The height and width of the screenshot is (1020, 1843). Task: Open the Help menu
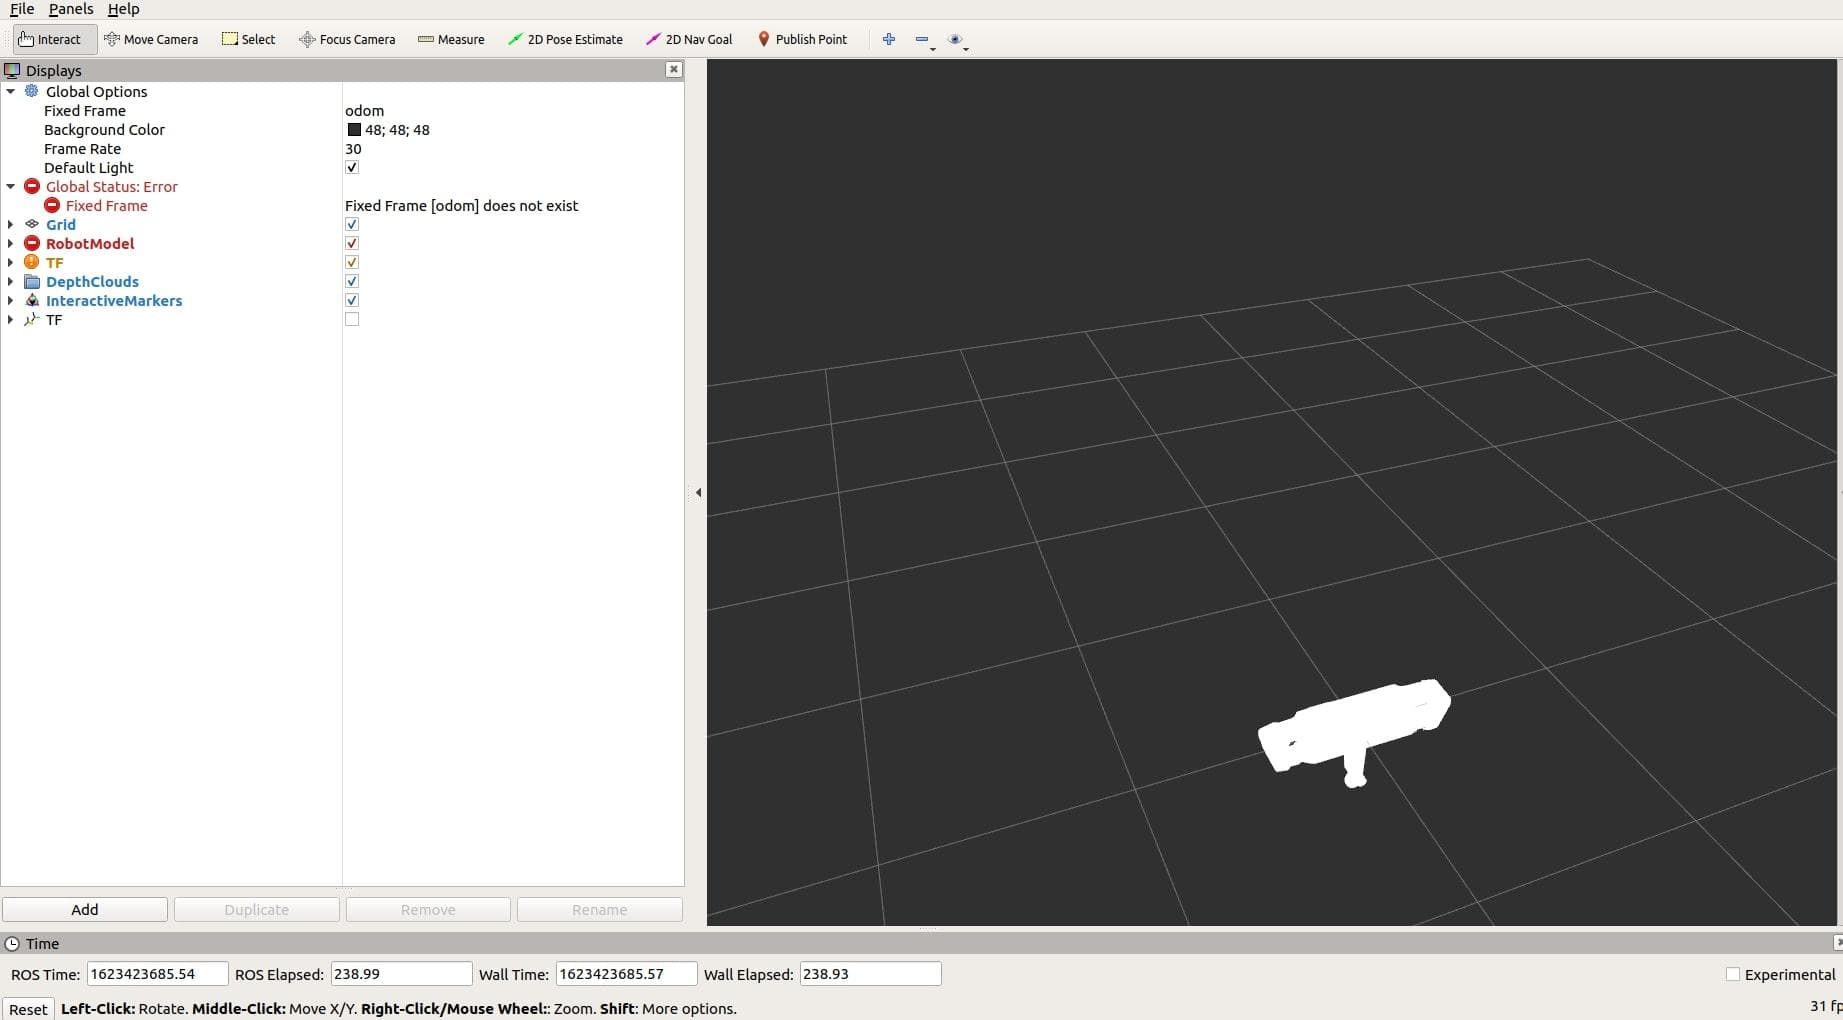pyautogui.click(x=124, y=9)
